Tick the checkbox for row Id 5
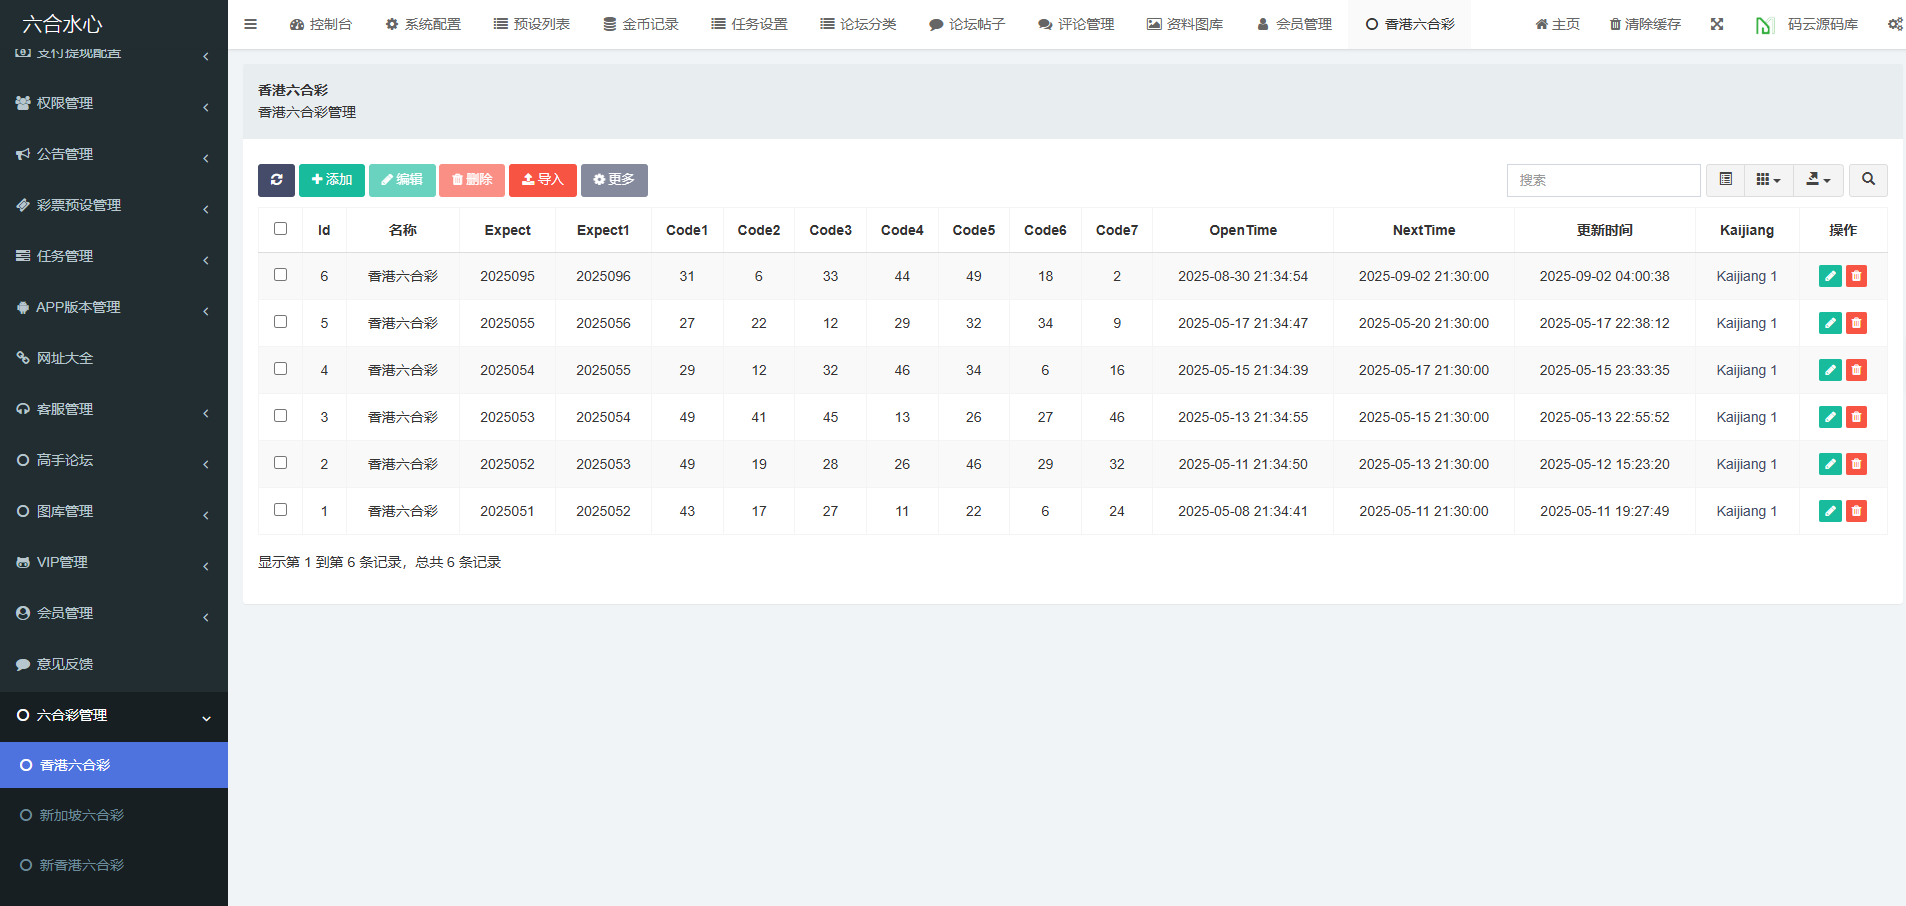 point(281,322)
